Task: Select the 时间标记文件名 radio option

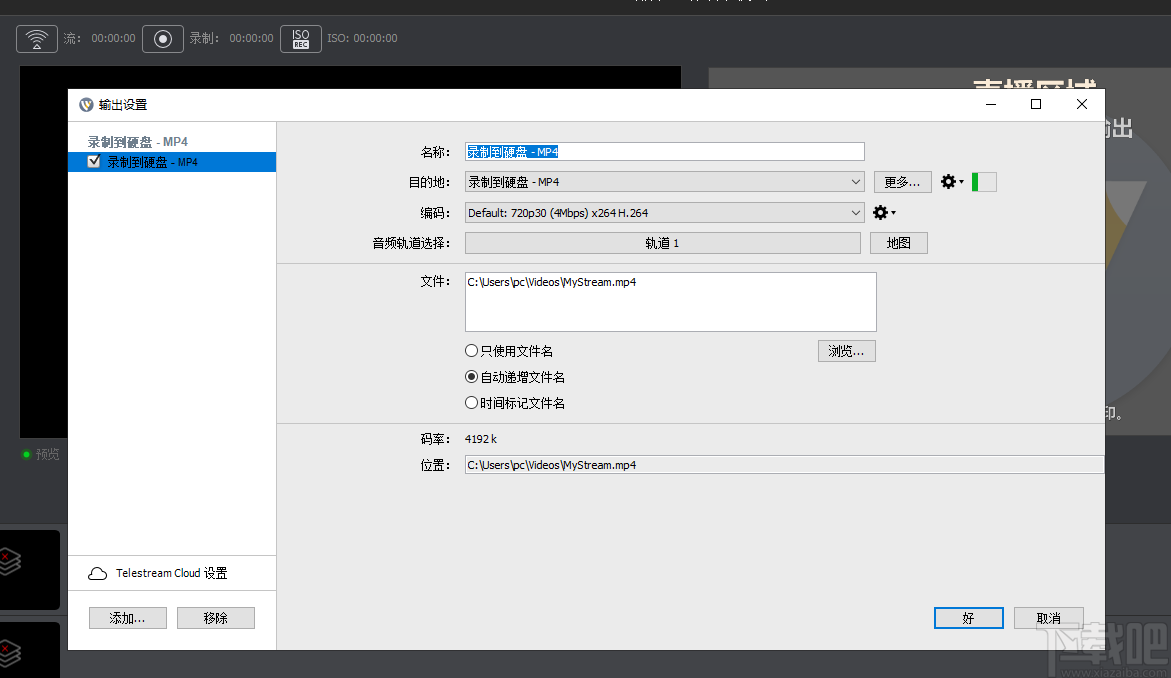Action: tap(471, 402)
